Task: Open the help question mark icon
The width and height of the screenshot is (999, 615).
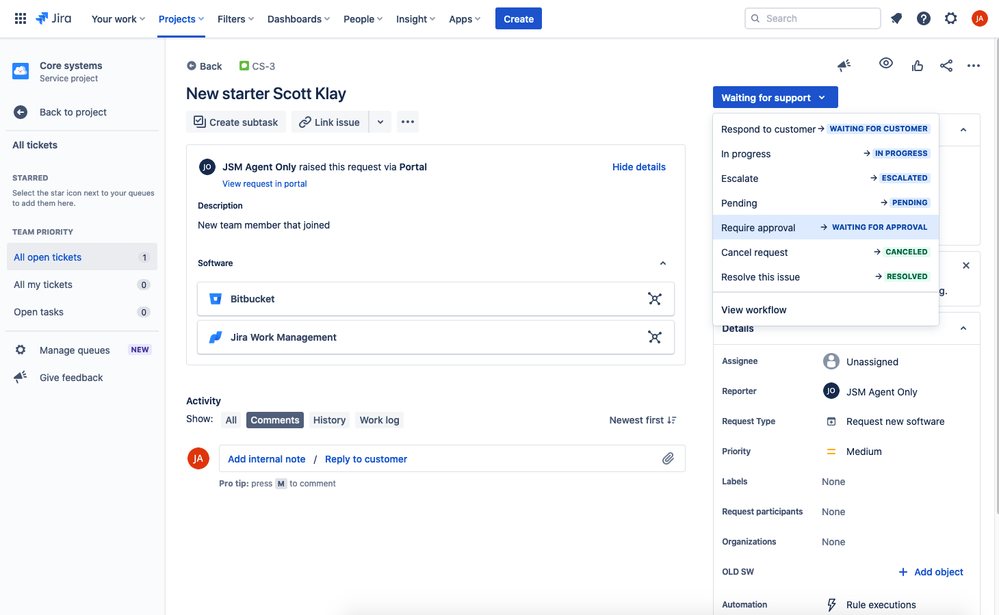Action: [x=923, y=18]
